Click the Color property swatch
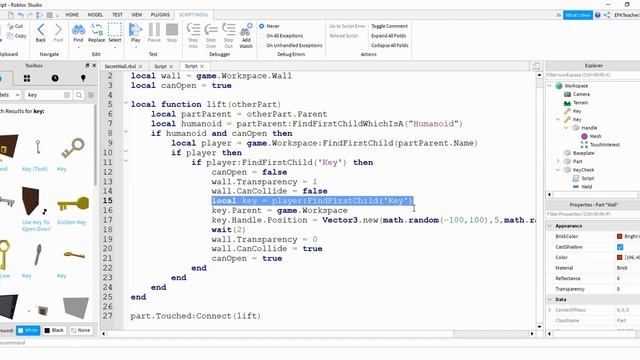 (619, 258)
